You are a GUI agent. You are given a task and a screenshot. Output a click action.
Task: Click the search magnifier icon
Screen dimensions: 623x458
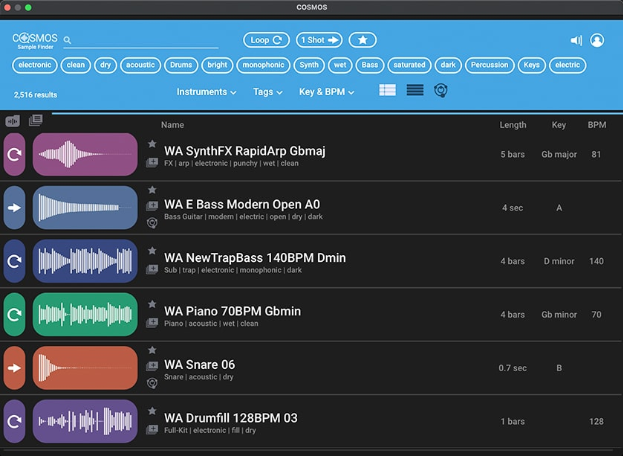67,40
